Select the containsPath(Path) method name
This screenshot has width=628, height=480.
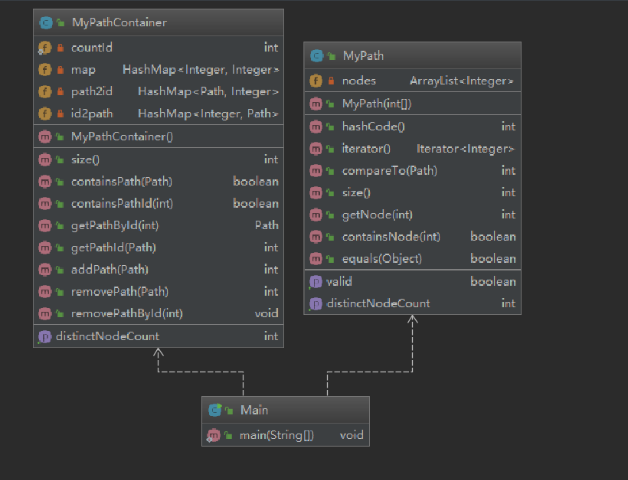(122, 182)
